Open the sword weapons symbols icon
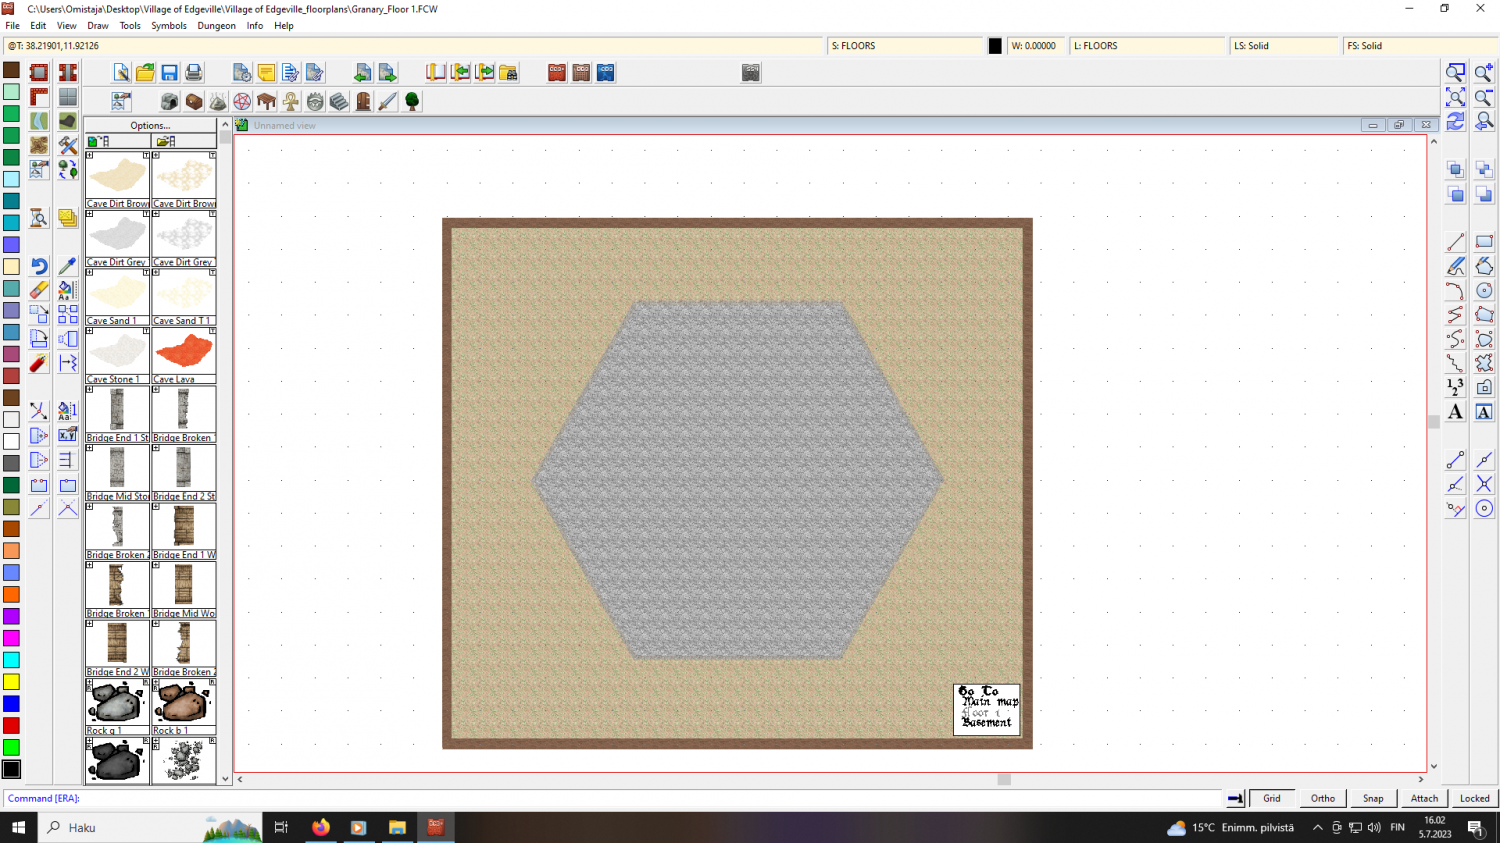Image resolution: width=1500 pixels, height=843 pixels. 387,102
